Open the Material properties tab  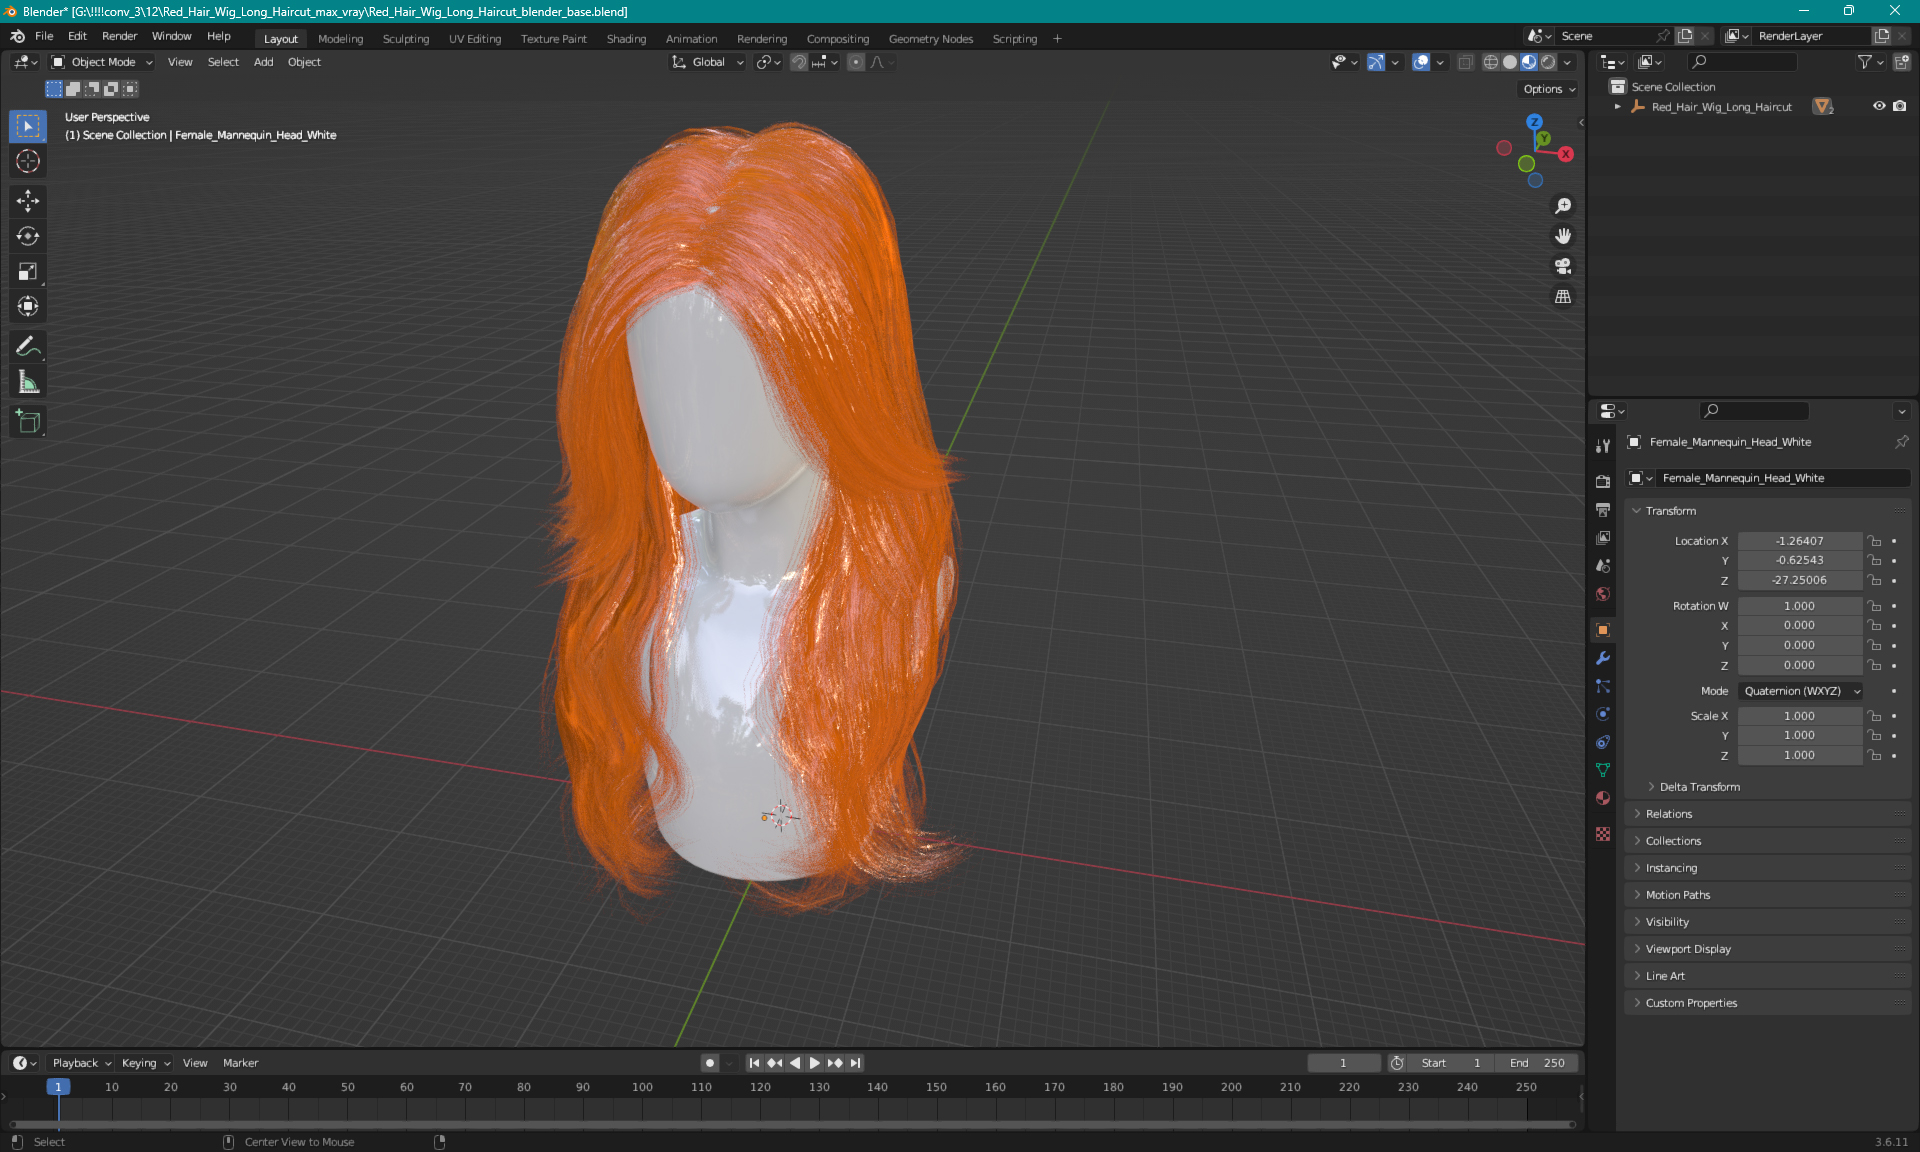[x=1603, y=798]
